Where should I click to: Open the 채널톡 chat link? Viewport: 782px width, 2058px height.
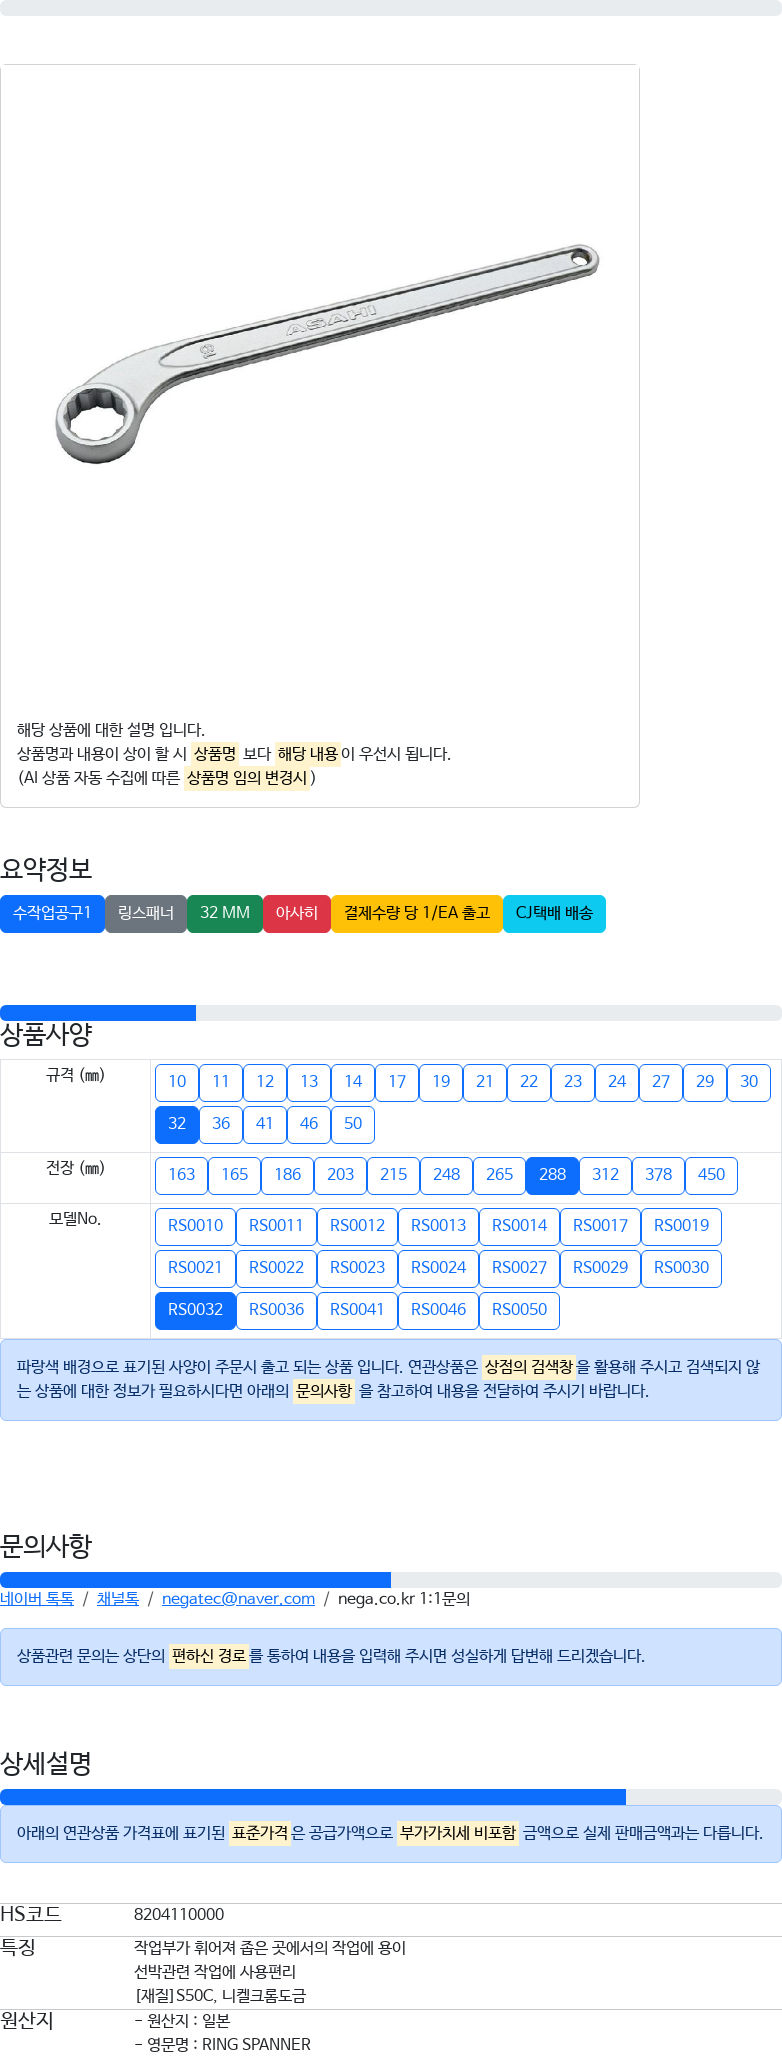[118, 1599]
